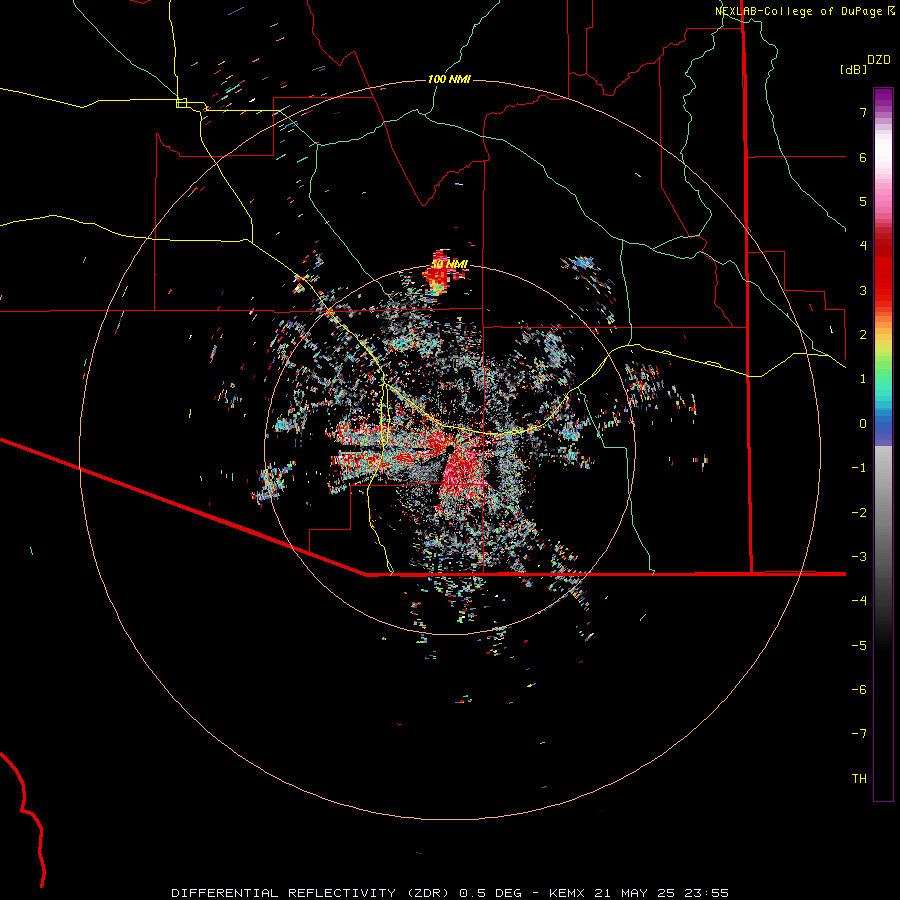Click the -5 value on color scale

tap(859, 646)
